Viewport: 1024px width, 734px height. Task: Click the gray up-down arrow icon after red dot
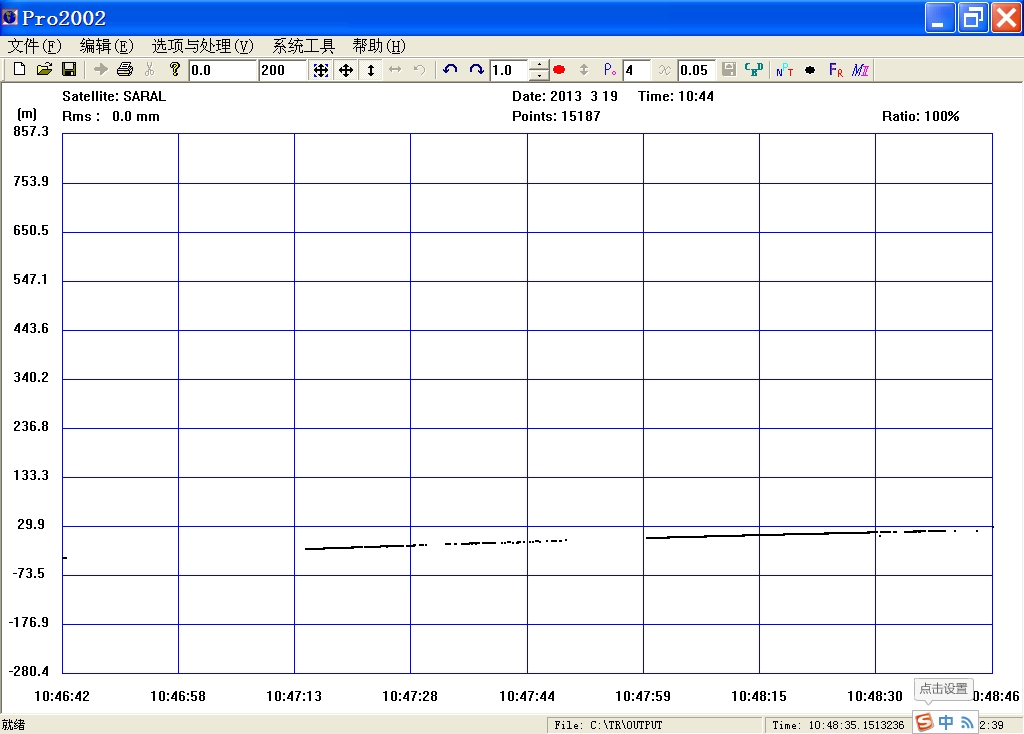coord(584,69)
